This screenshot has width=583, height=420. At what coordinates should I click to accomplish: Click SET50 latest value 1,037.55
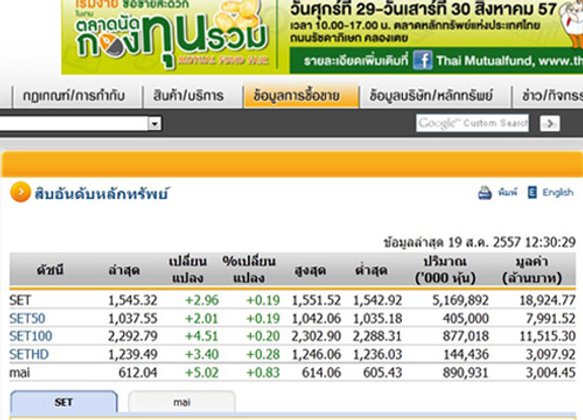tap(132, 319)
